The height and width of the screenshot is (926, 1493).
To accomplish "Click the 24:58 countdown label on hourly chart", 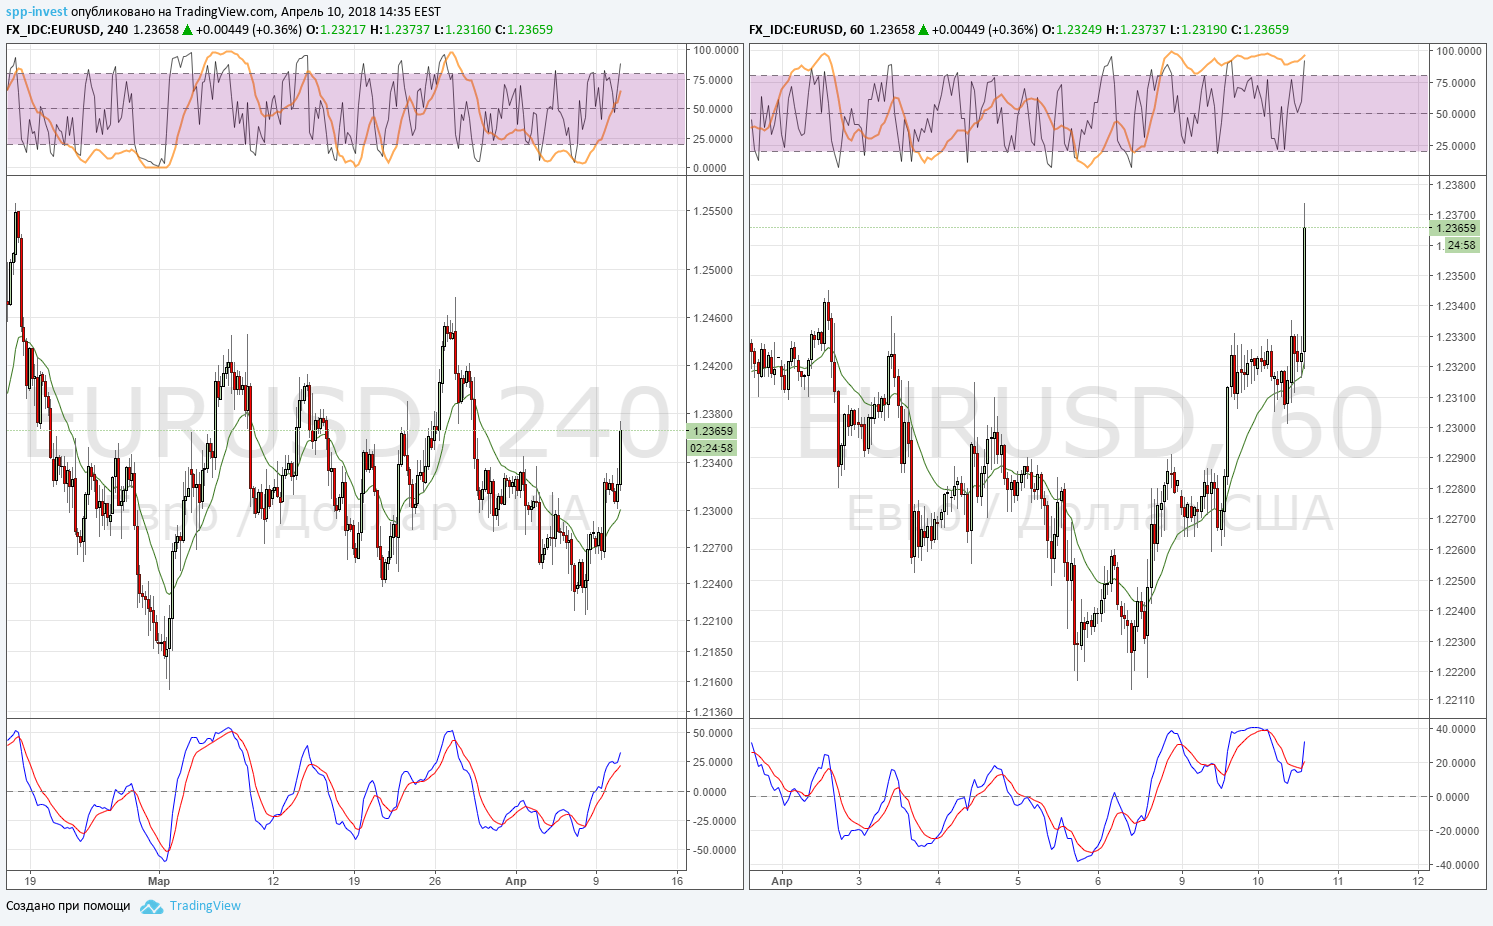I will (1461, 245).
